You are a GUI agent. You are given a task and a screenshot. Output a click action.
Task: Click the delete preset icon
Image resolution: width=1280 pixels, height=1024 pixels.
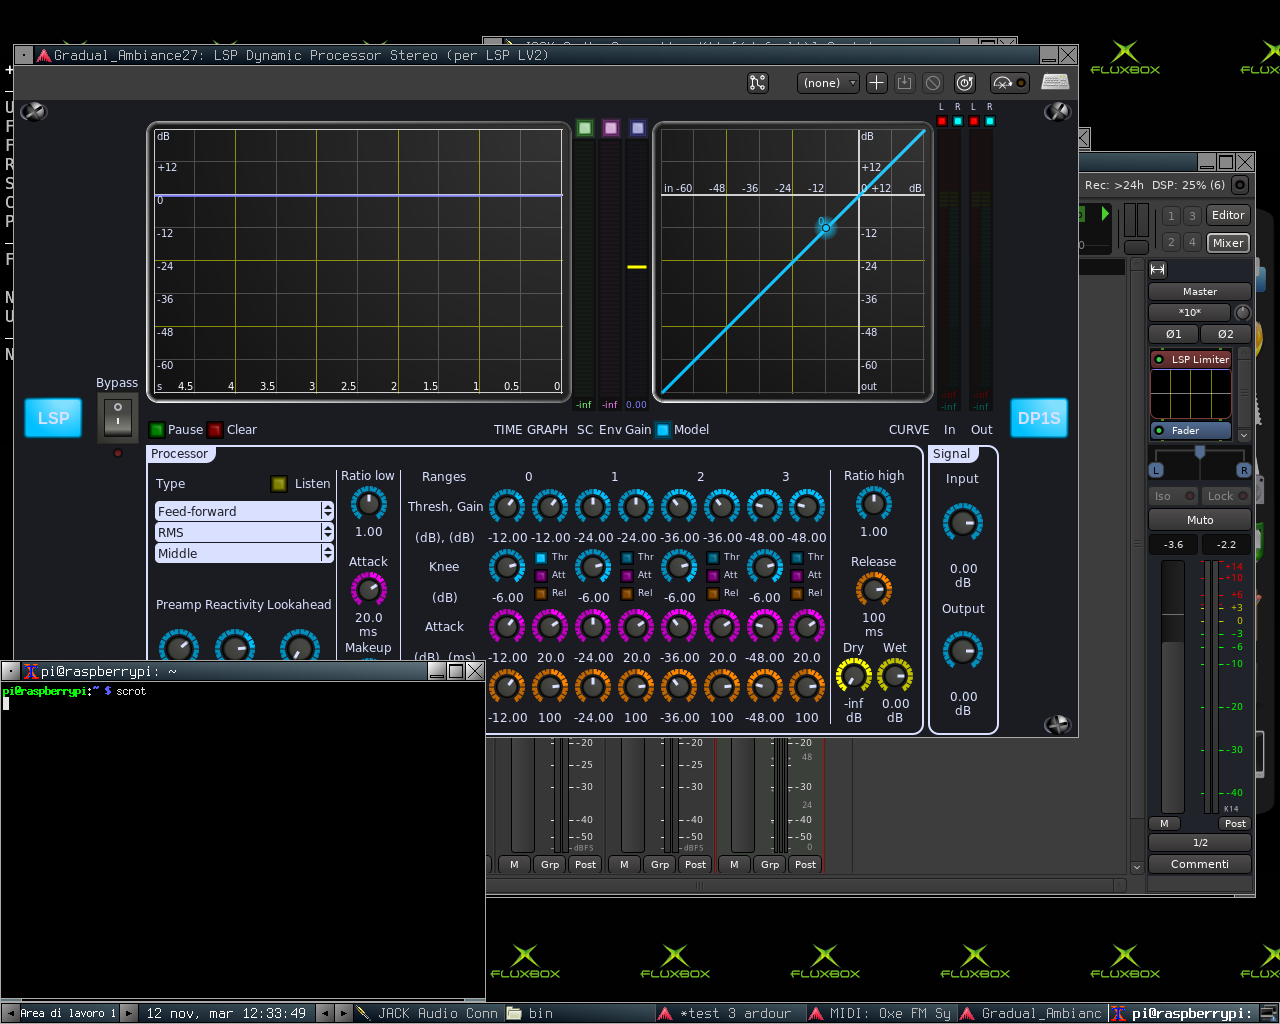tap(933, 83)
